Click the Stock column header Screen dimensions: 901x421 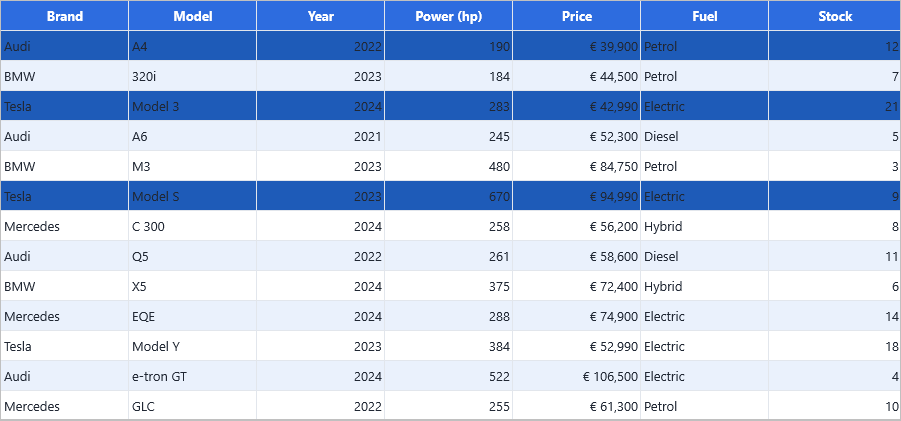click(x=835, y=16)
